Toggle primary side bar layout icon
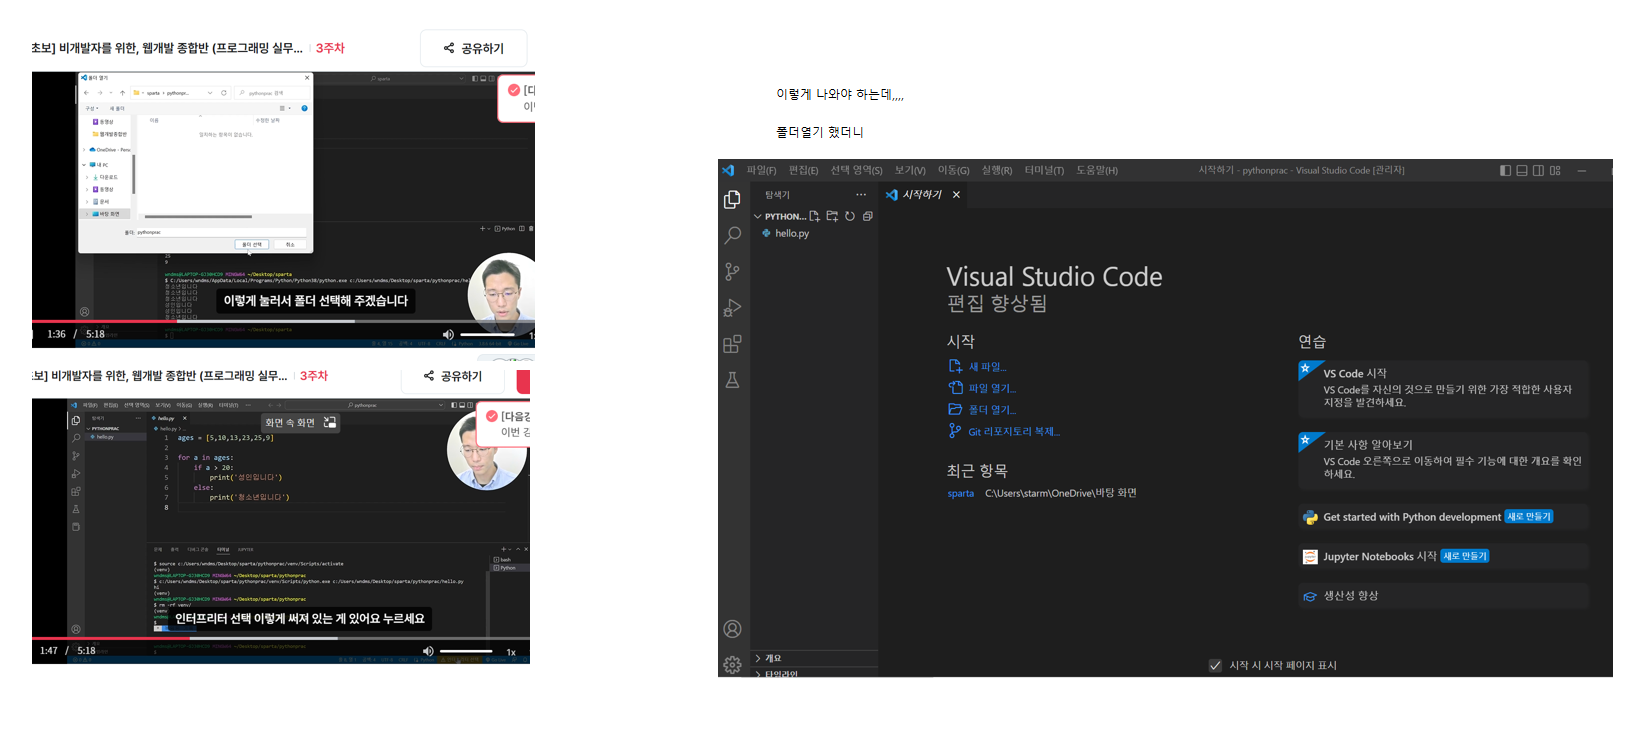Viewport: 1640px width, 735px height. click(x=1505, y=170)
